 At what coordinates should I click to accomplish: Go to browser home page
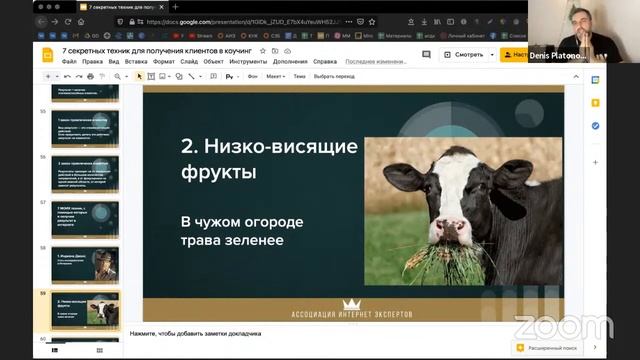click(81, 22)
